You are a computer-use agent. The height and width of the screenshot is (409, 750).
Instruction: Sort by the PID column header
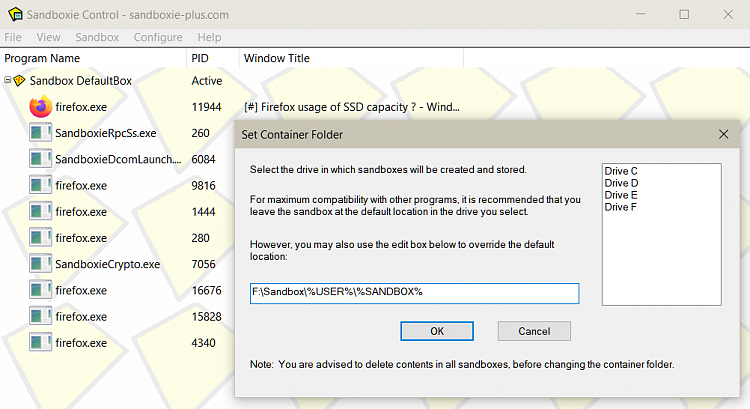(x=212, y=58)
